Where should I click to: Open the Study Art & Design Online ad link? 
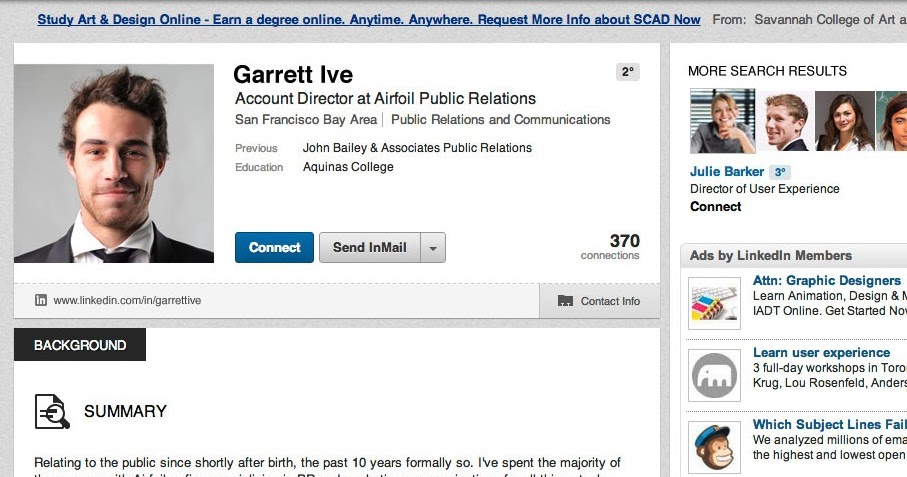368,19
